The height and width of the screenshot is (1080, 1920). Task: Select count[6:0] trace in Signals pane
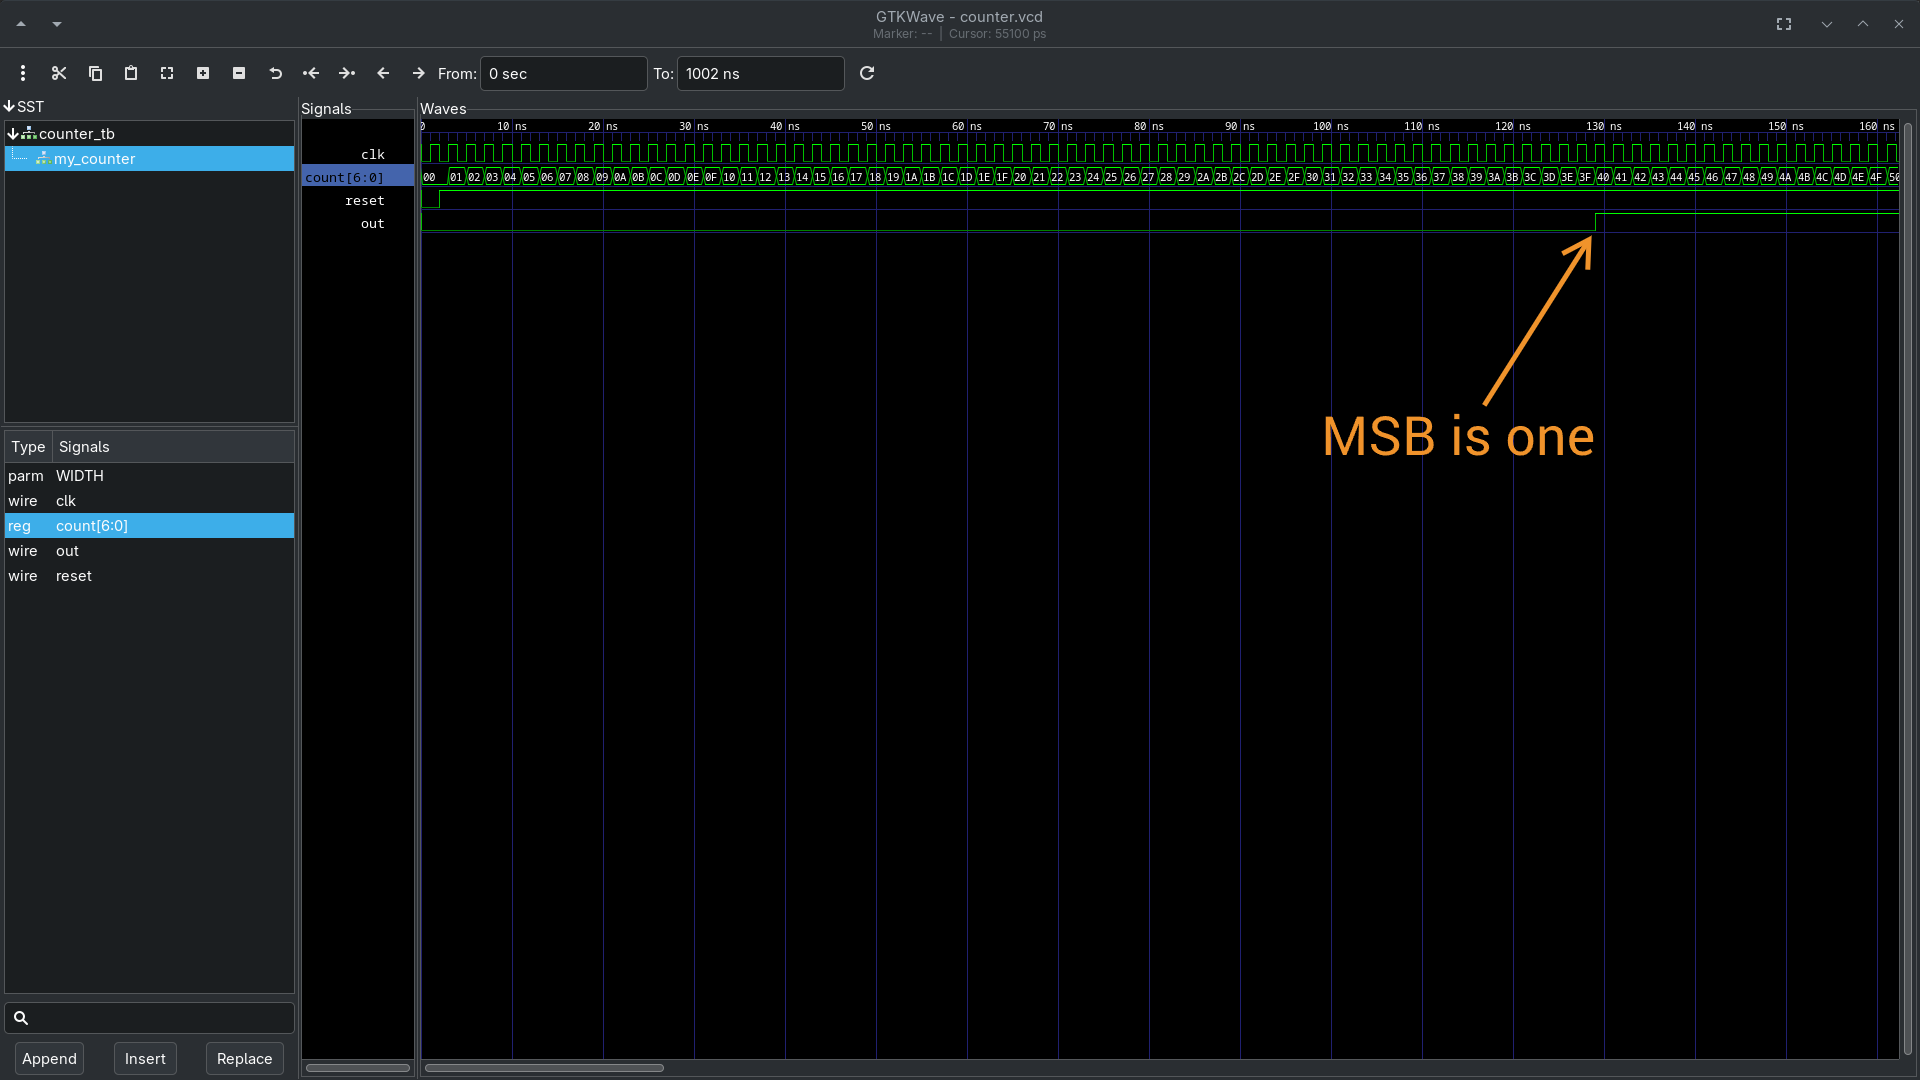tap(358, 177)
